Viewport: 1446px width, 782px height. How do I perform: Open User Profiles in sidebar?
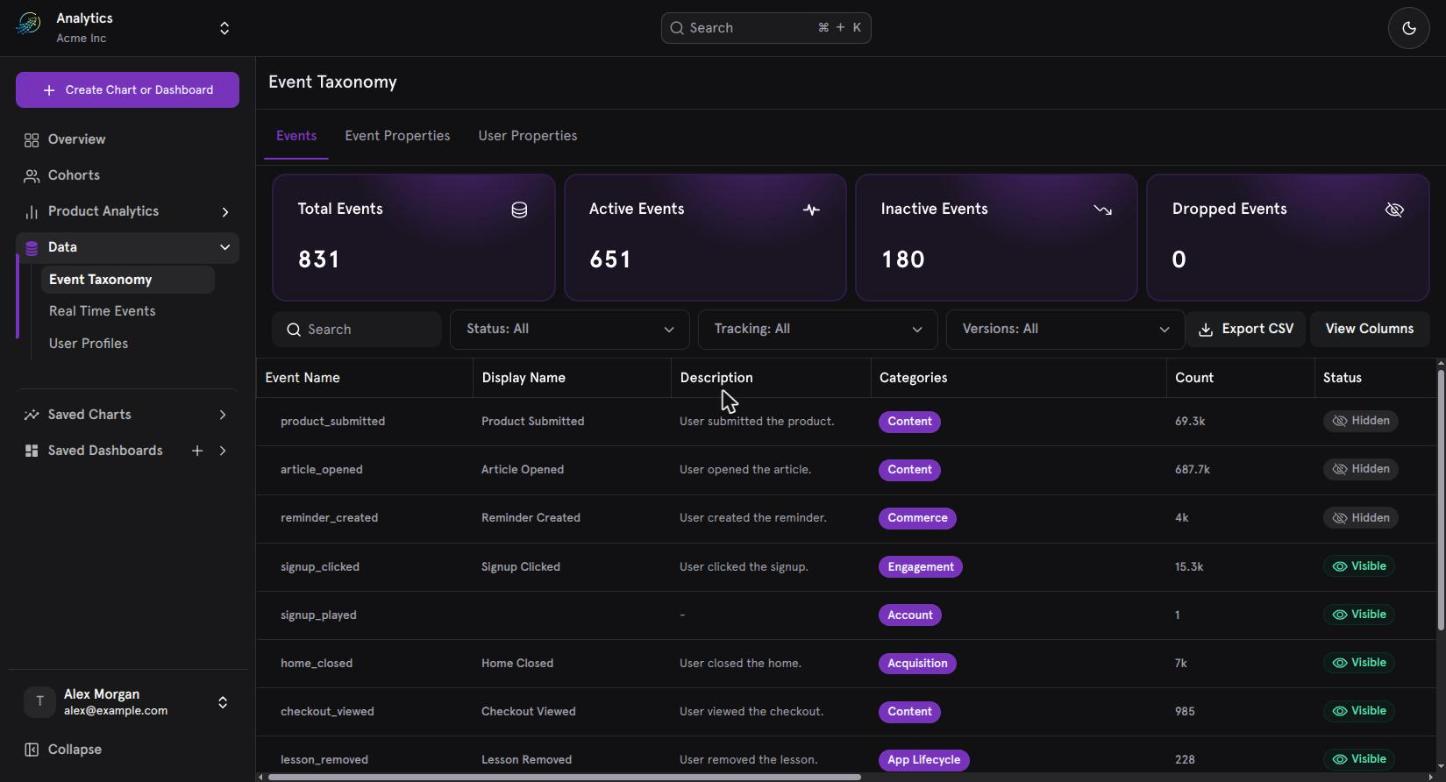tap(88, 343)
